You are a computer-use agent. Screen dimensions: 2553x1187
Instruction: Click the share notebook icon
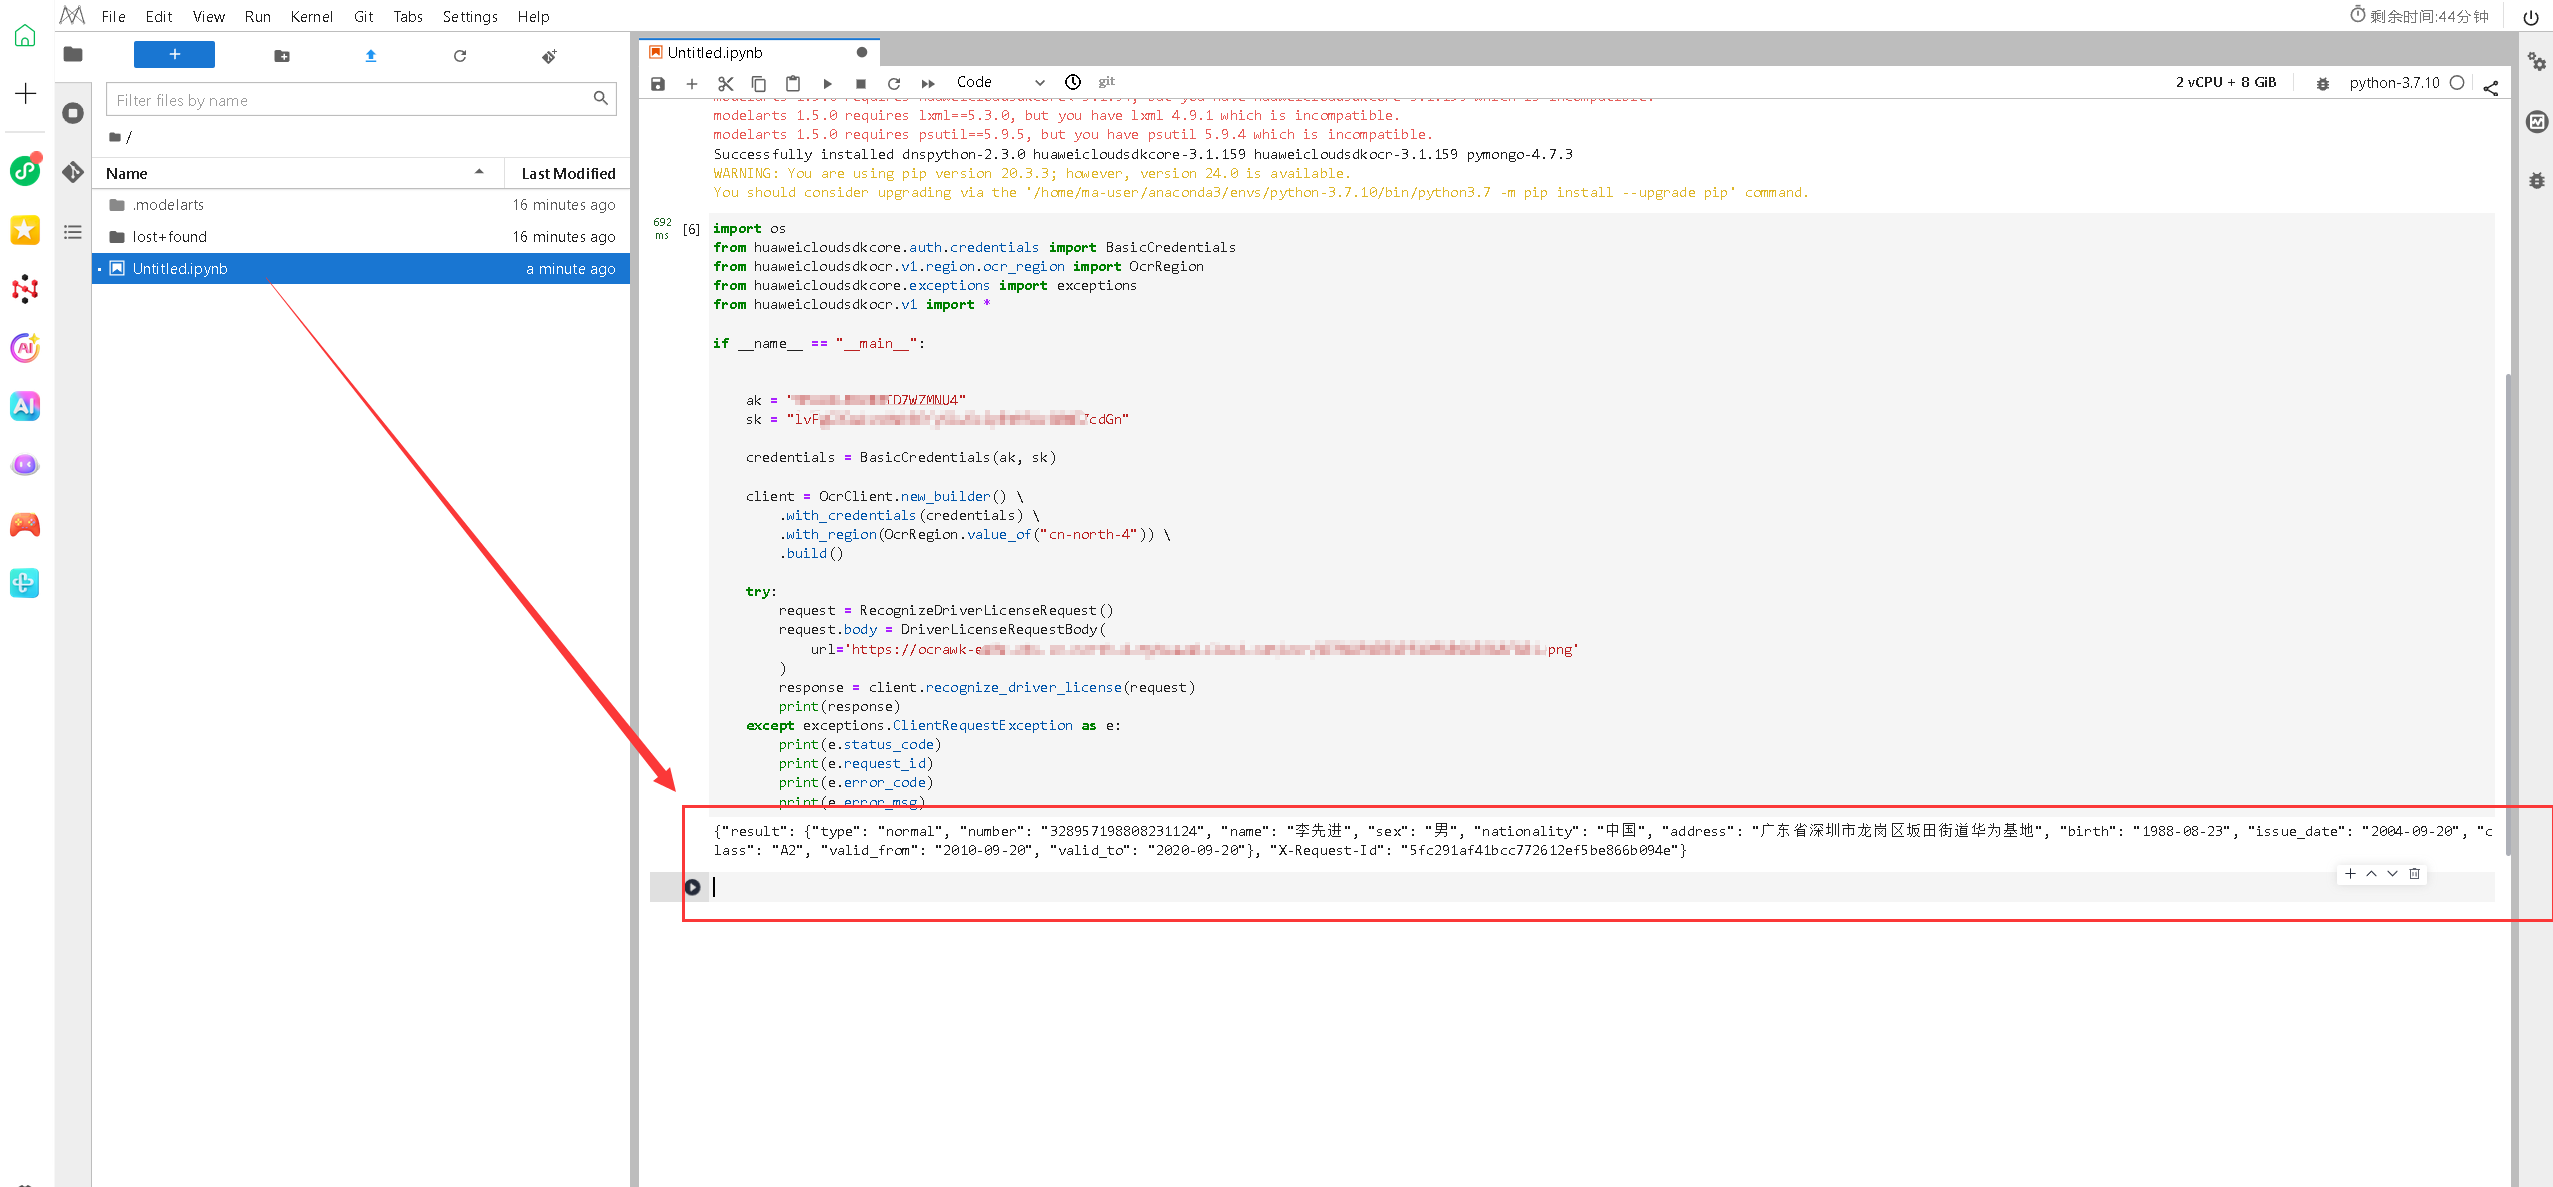point(2490,87)
